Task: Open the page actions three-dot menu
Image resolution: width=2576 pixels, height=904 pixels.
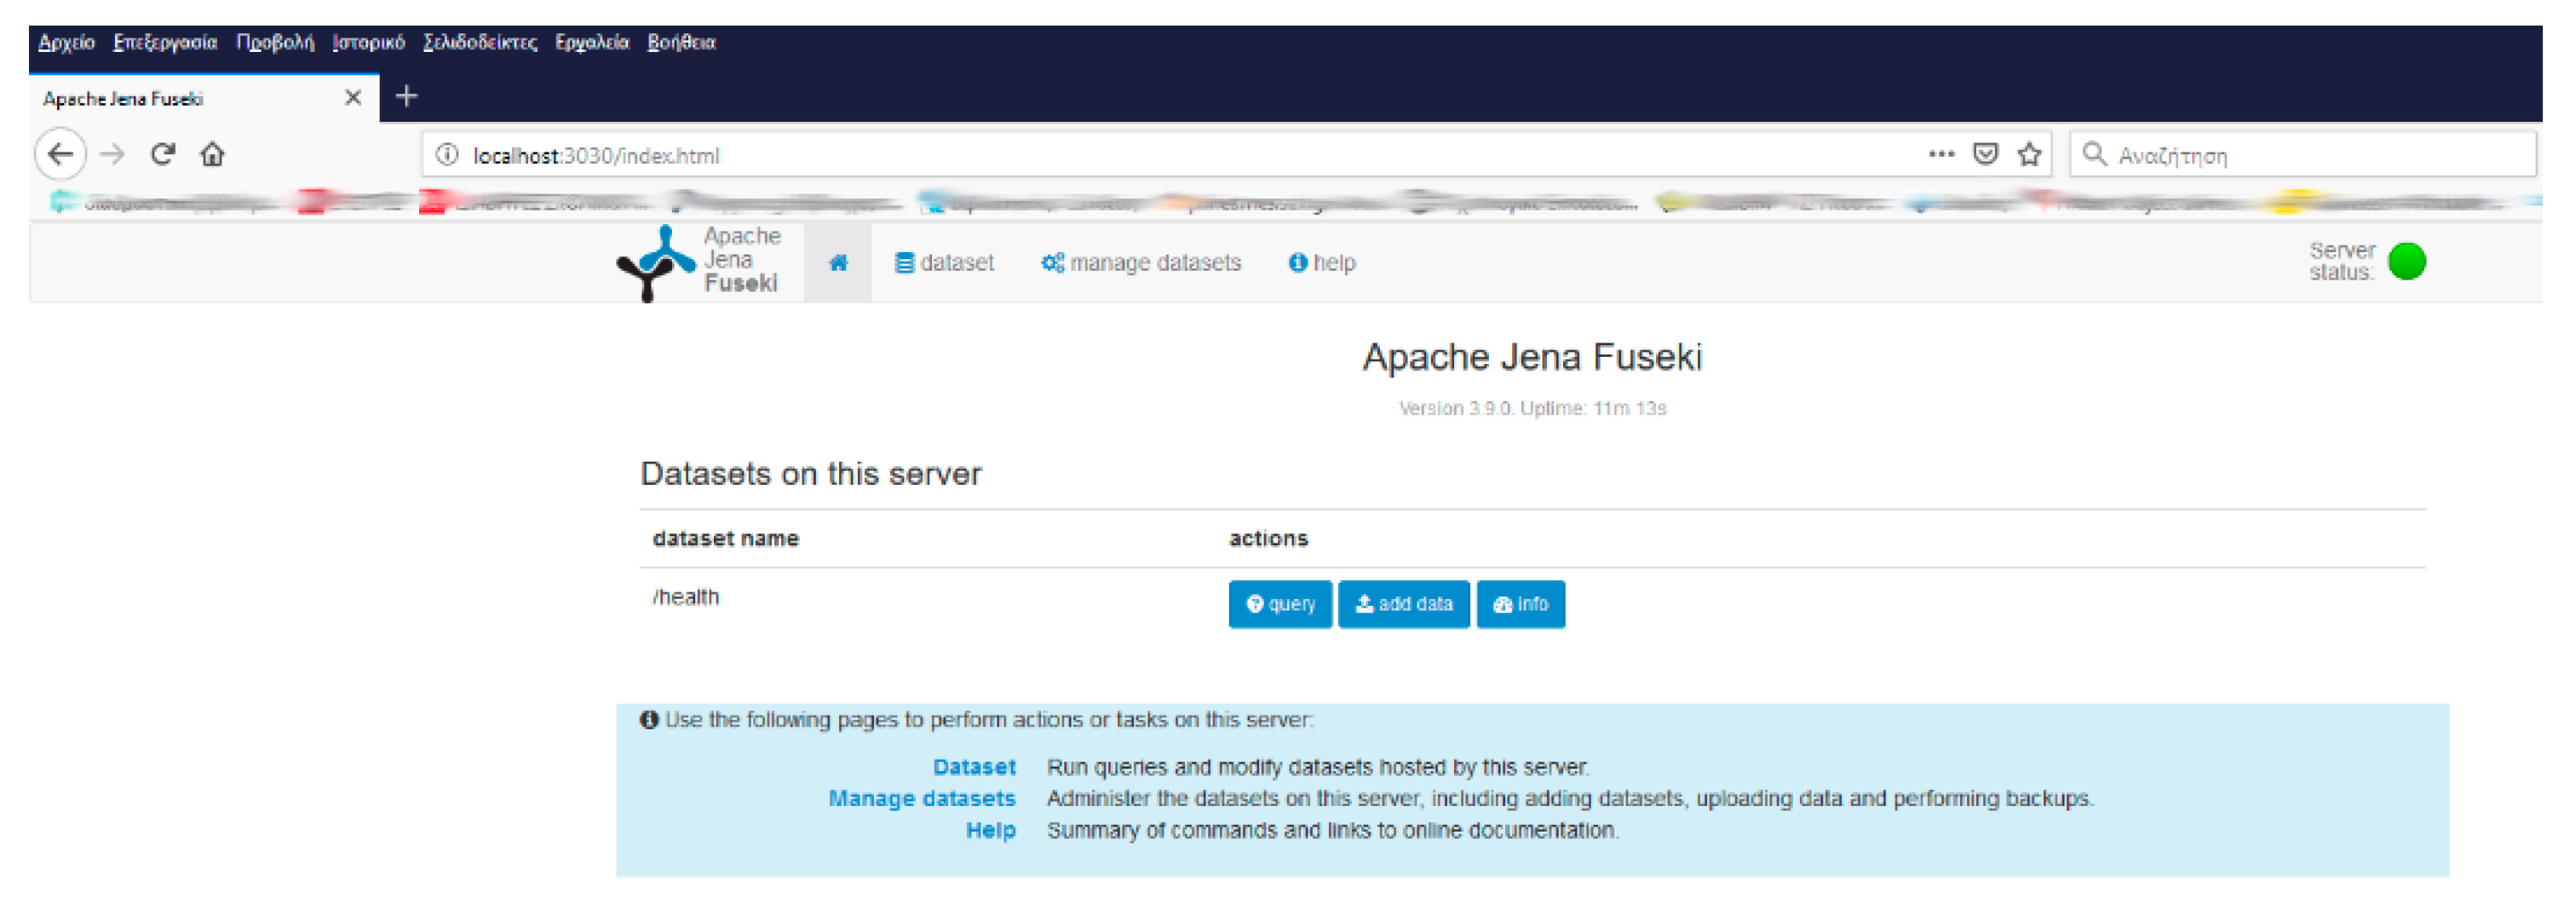Action: pyautogui.click(x=1941, y=155)
